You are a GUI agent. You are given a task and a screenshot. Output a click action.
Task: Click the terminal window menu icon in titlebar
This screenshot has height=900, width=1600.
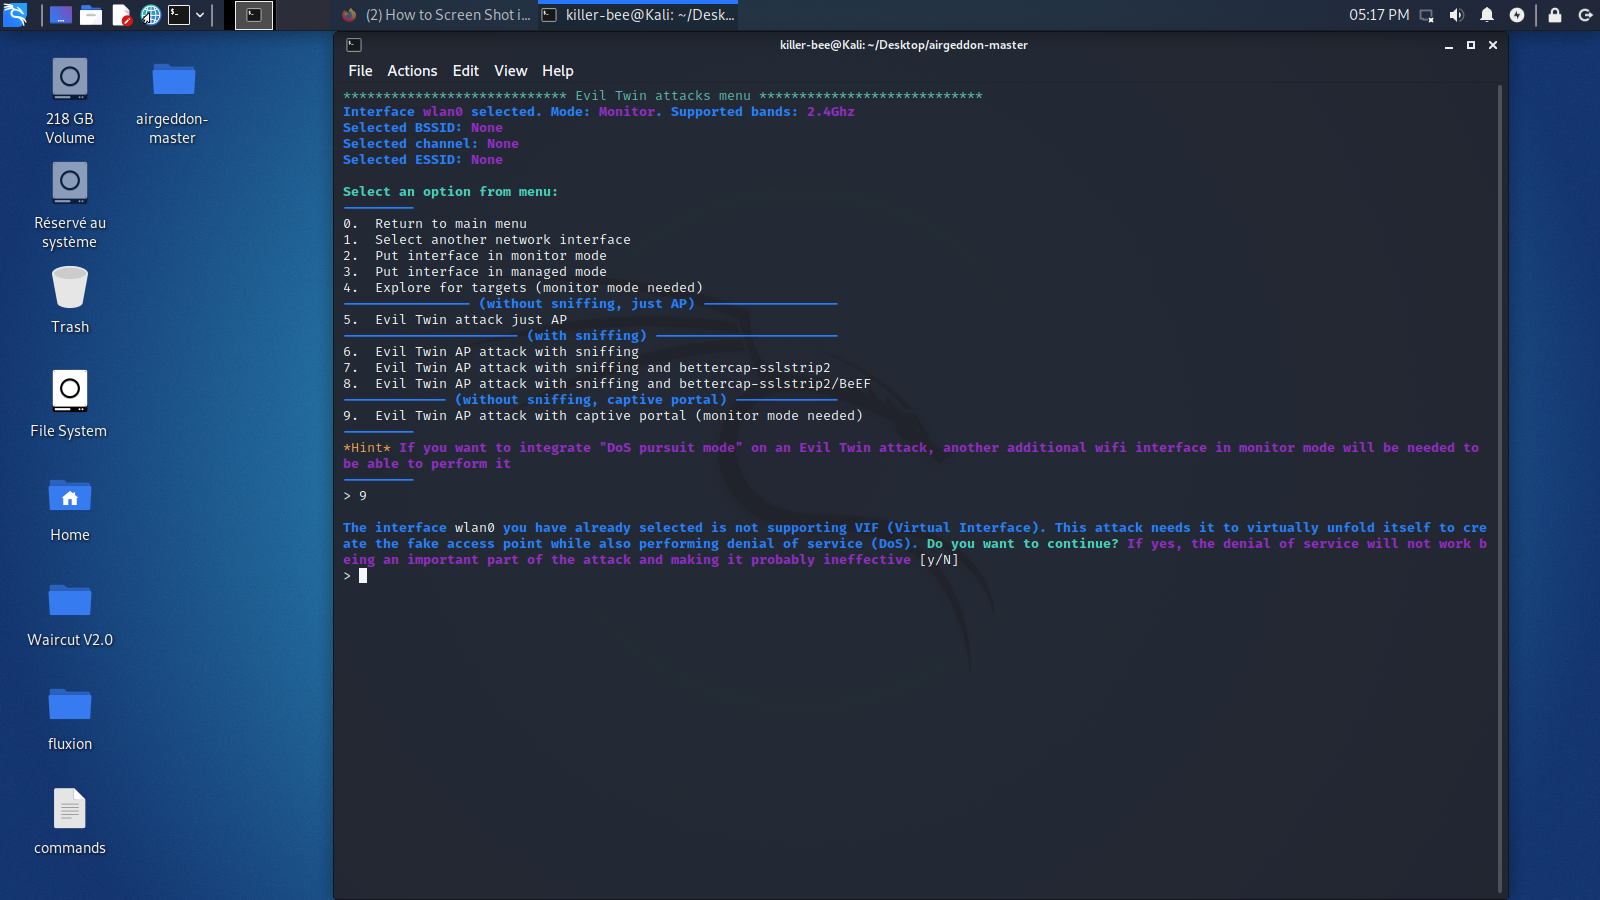pyautogui.click(x=354, y=45)
